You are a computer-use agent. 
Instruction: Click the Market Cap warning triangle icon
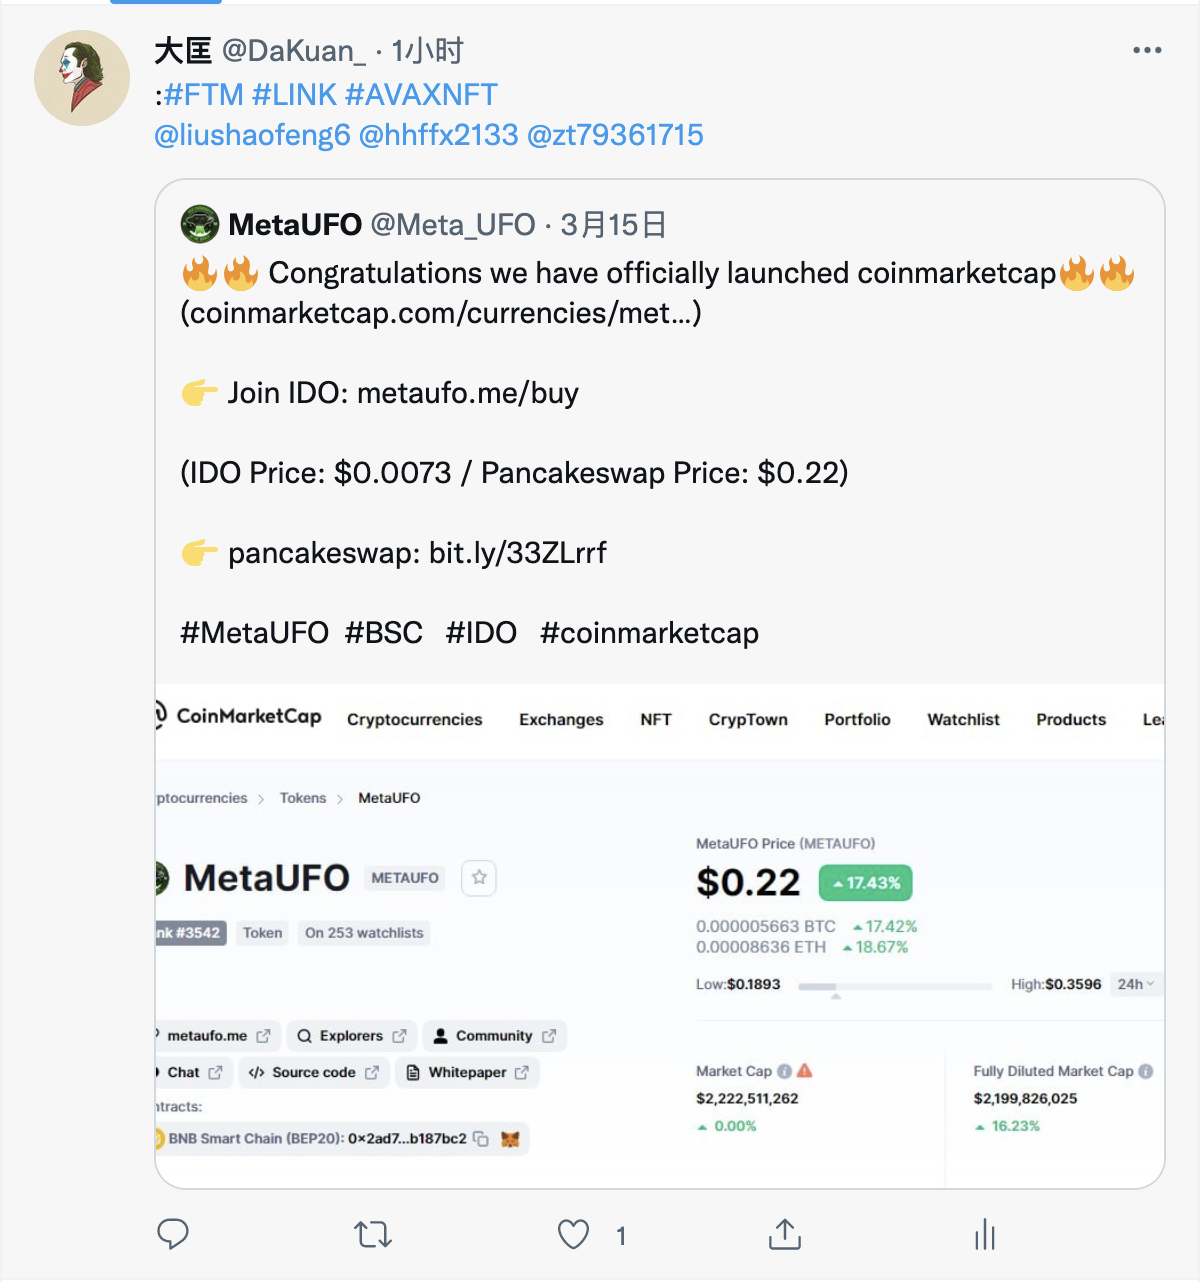click(x=805, y=1071)
